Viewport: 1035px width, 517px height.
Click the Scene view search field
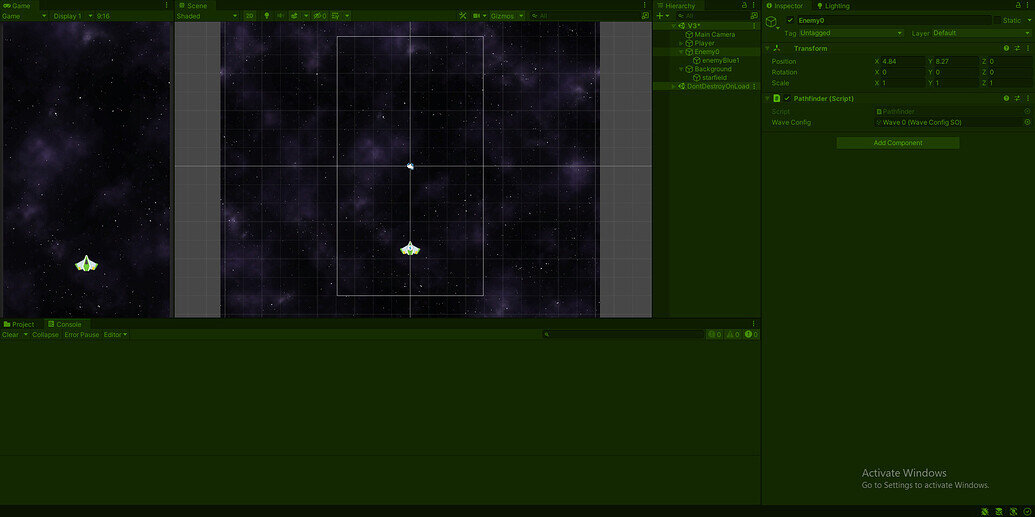click(x=584, y=16)
